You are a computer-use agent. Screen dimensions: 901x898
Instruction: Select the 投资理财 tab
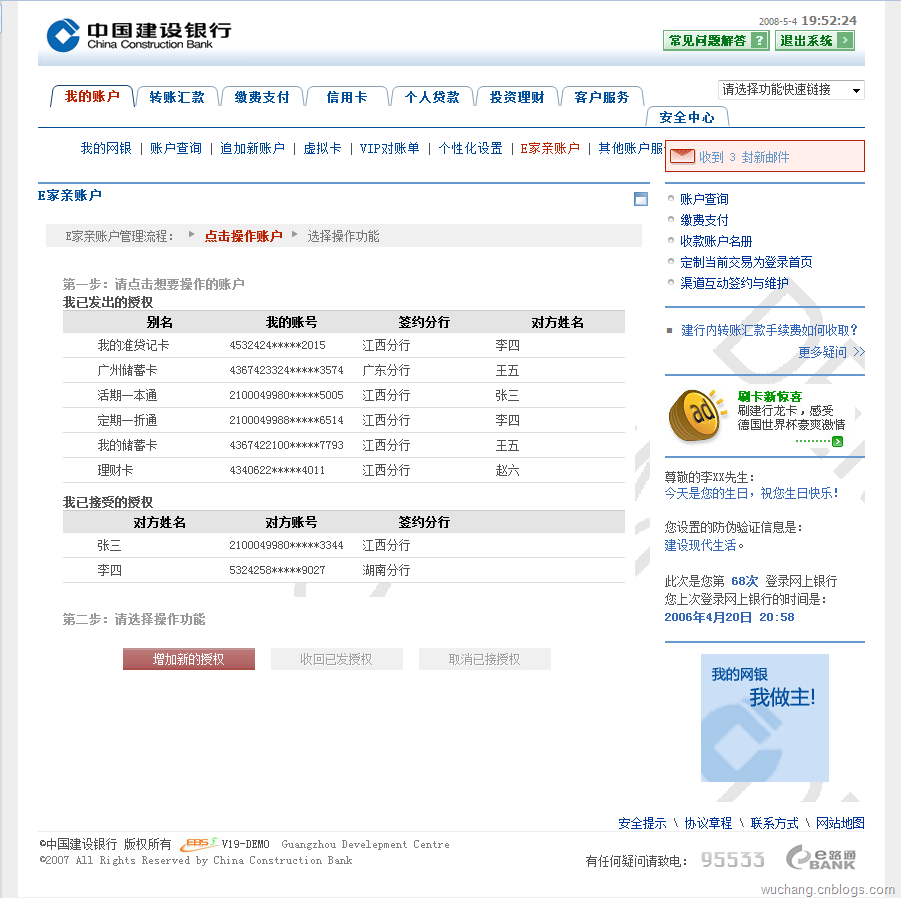coord(517,97)
